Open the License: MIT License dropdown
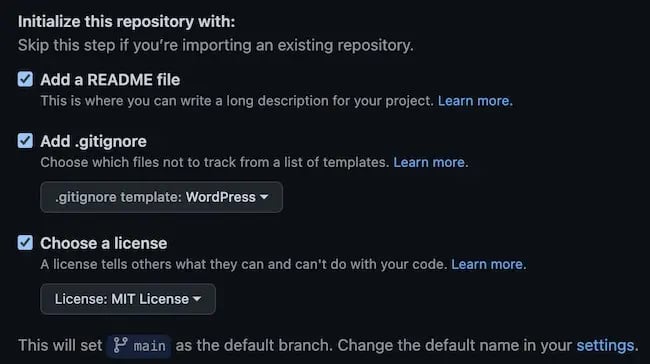 pos(128,299)
